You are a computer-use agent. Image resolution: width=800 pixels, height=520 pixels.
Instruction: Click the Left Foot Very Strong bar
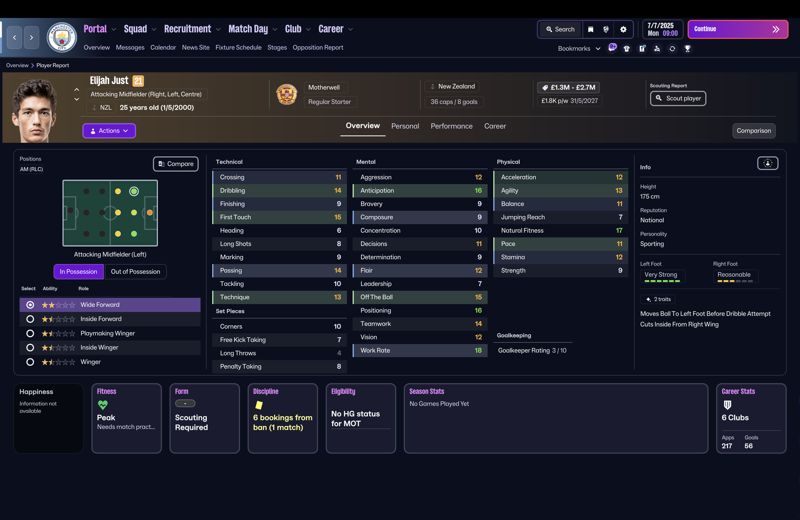(661, 281)
